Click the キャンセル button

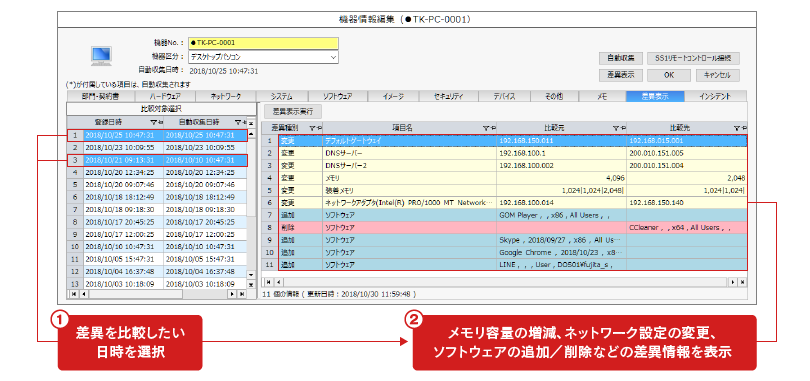(717, 75)
